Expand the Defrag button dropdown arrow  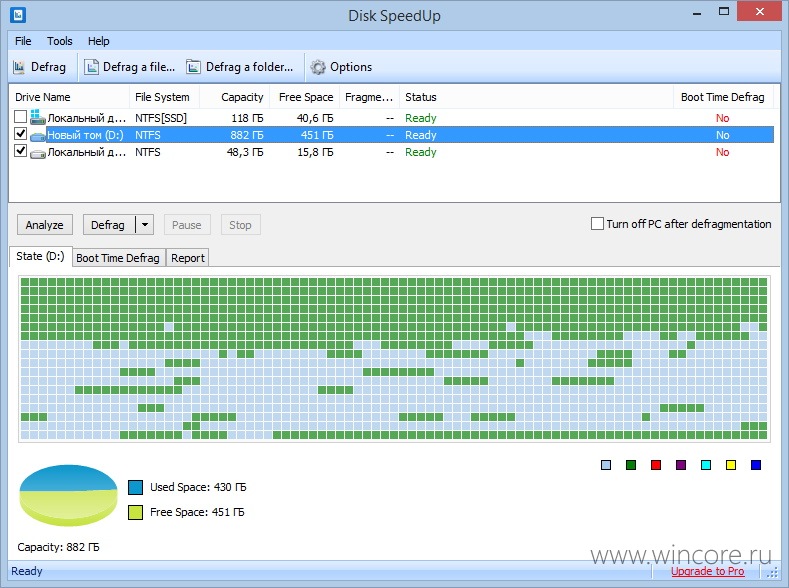tap(144, 225)
